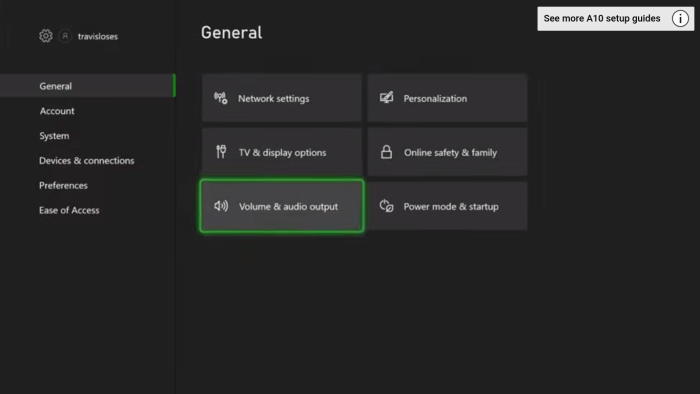
Task: Open Power mode & startup tile
Action: click(x=447, y=206)
